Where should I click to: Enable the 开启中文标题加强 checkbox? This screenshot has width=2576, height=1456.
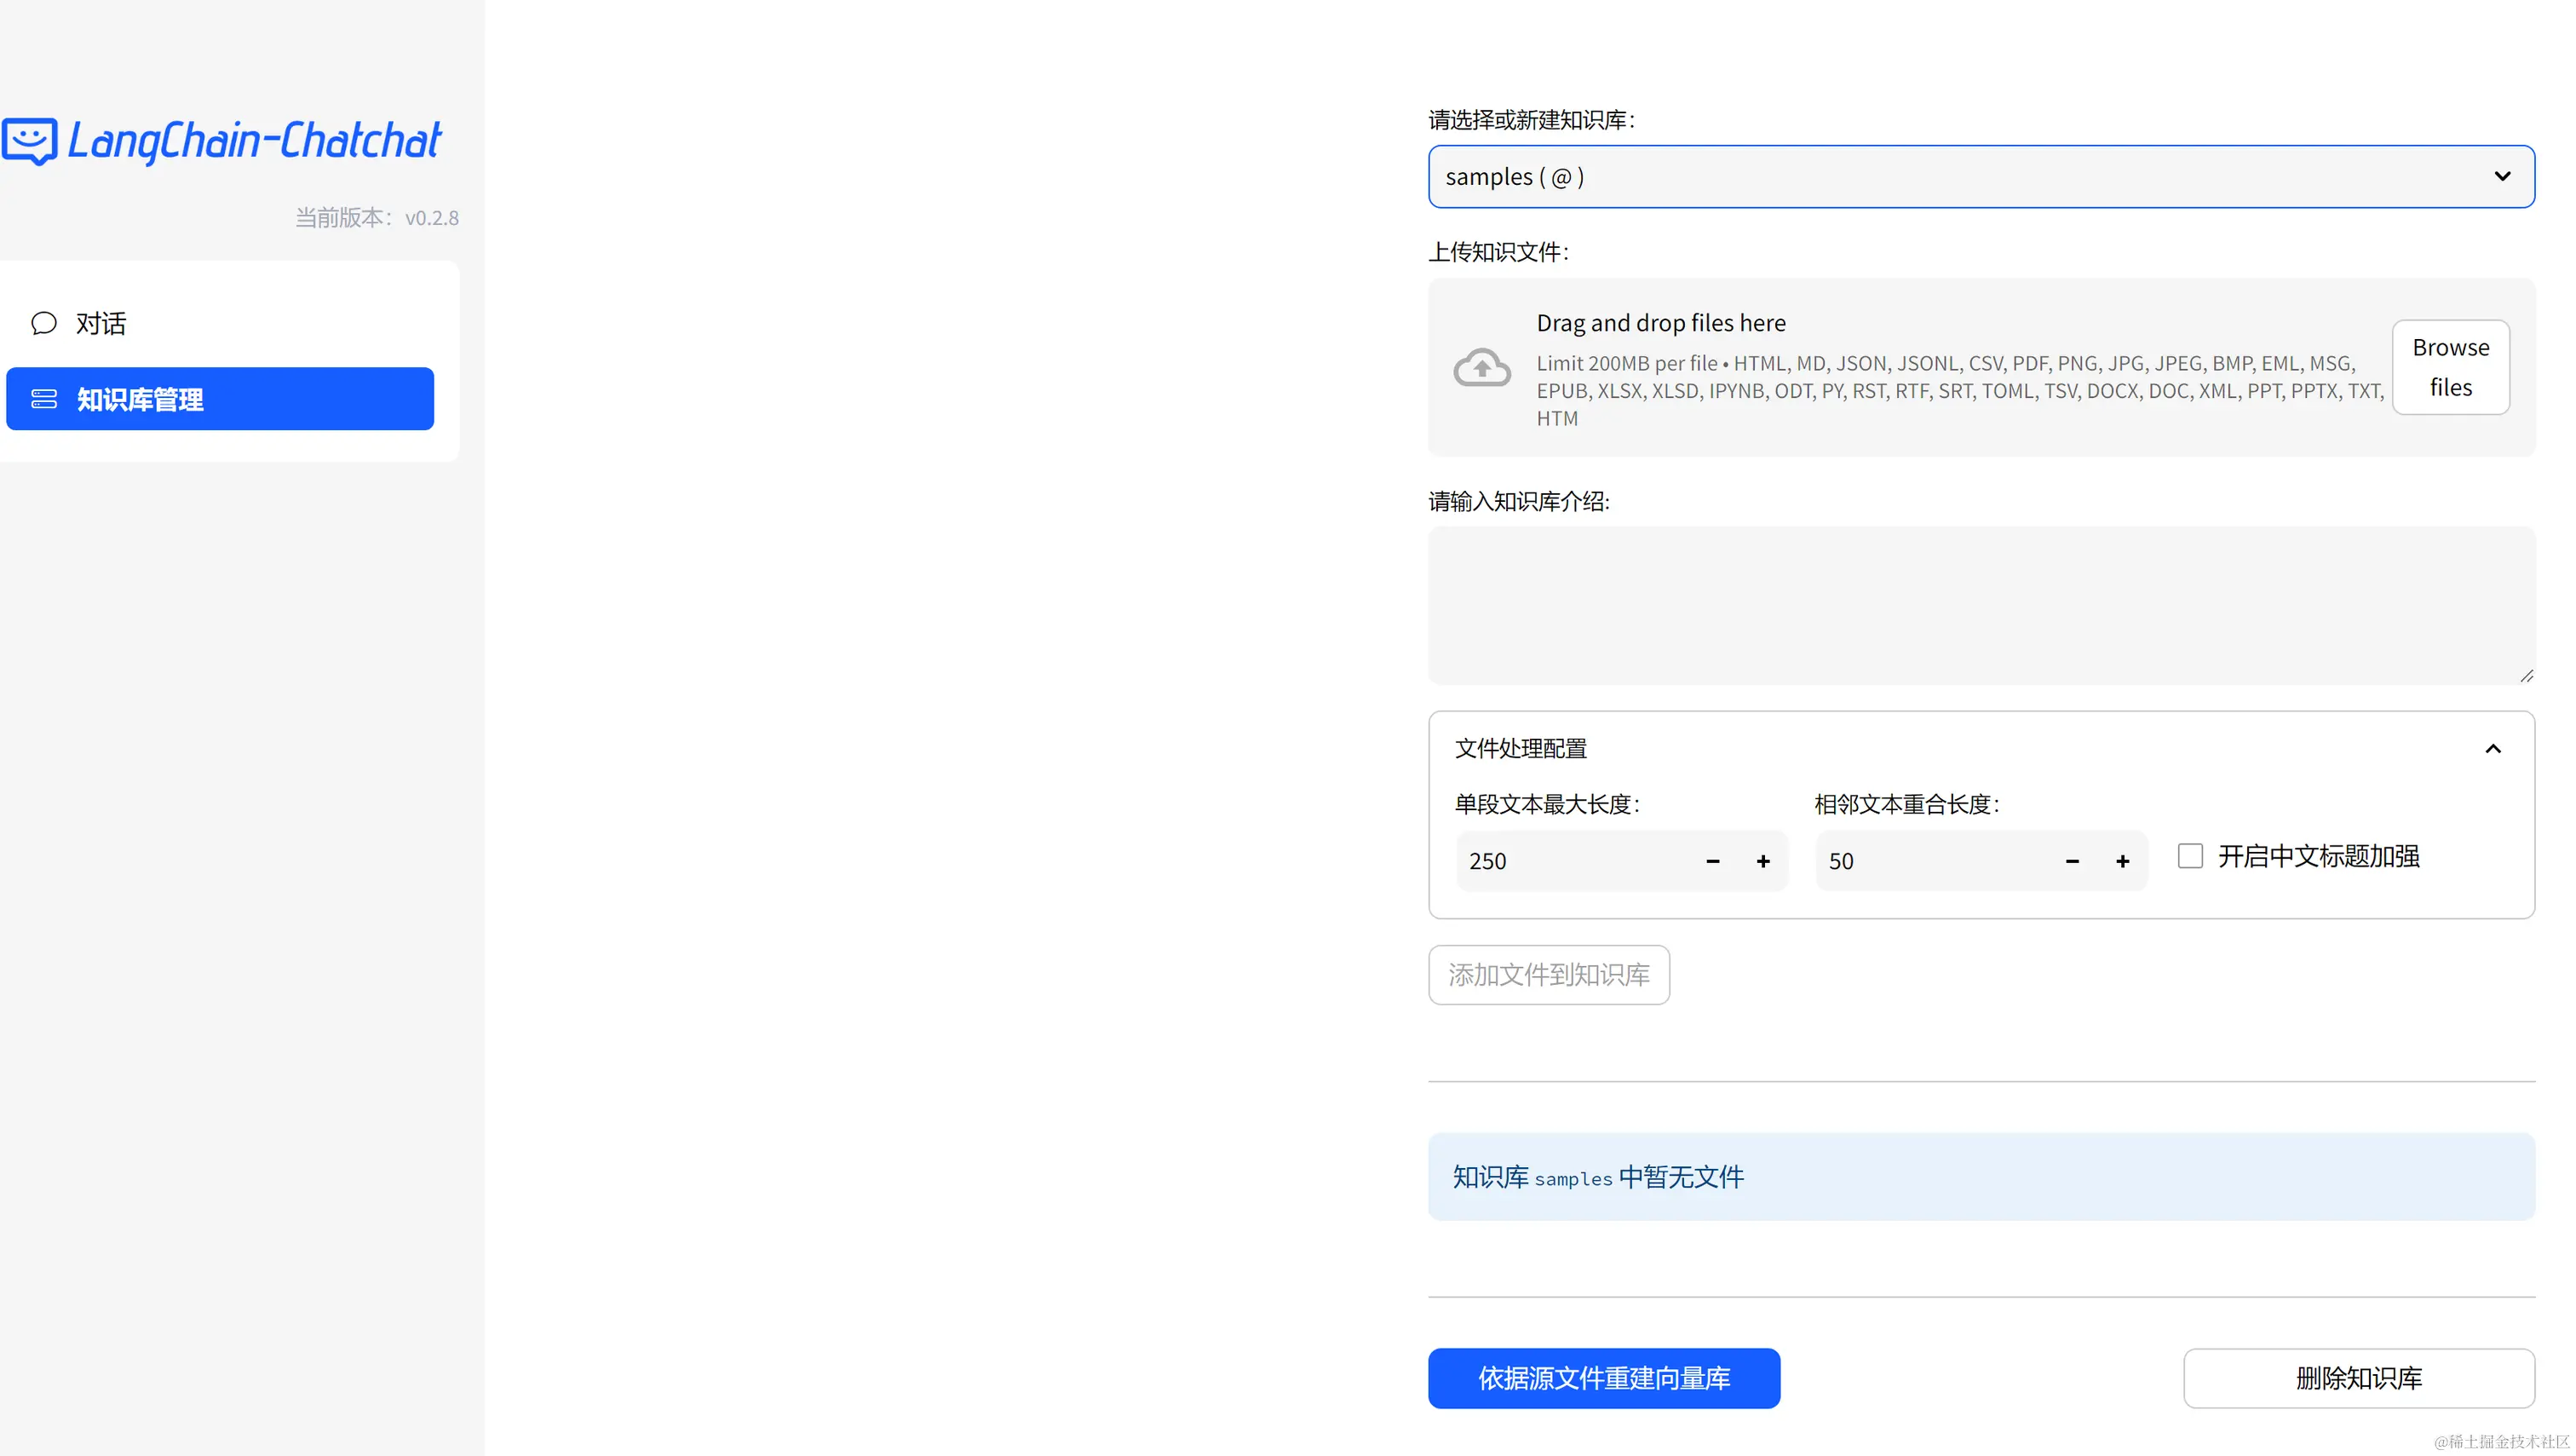(2190, 856)
